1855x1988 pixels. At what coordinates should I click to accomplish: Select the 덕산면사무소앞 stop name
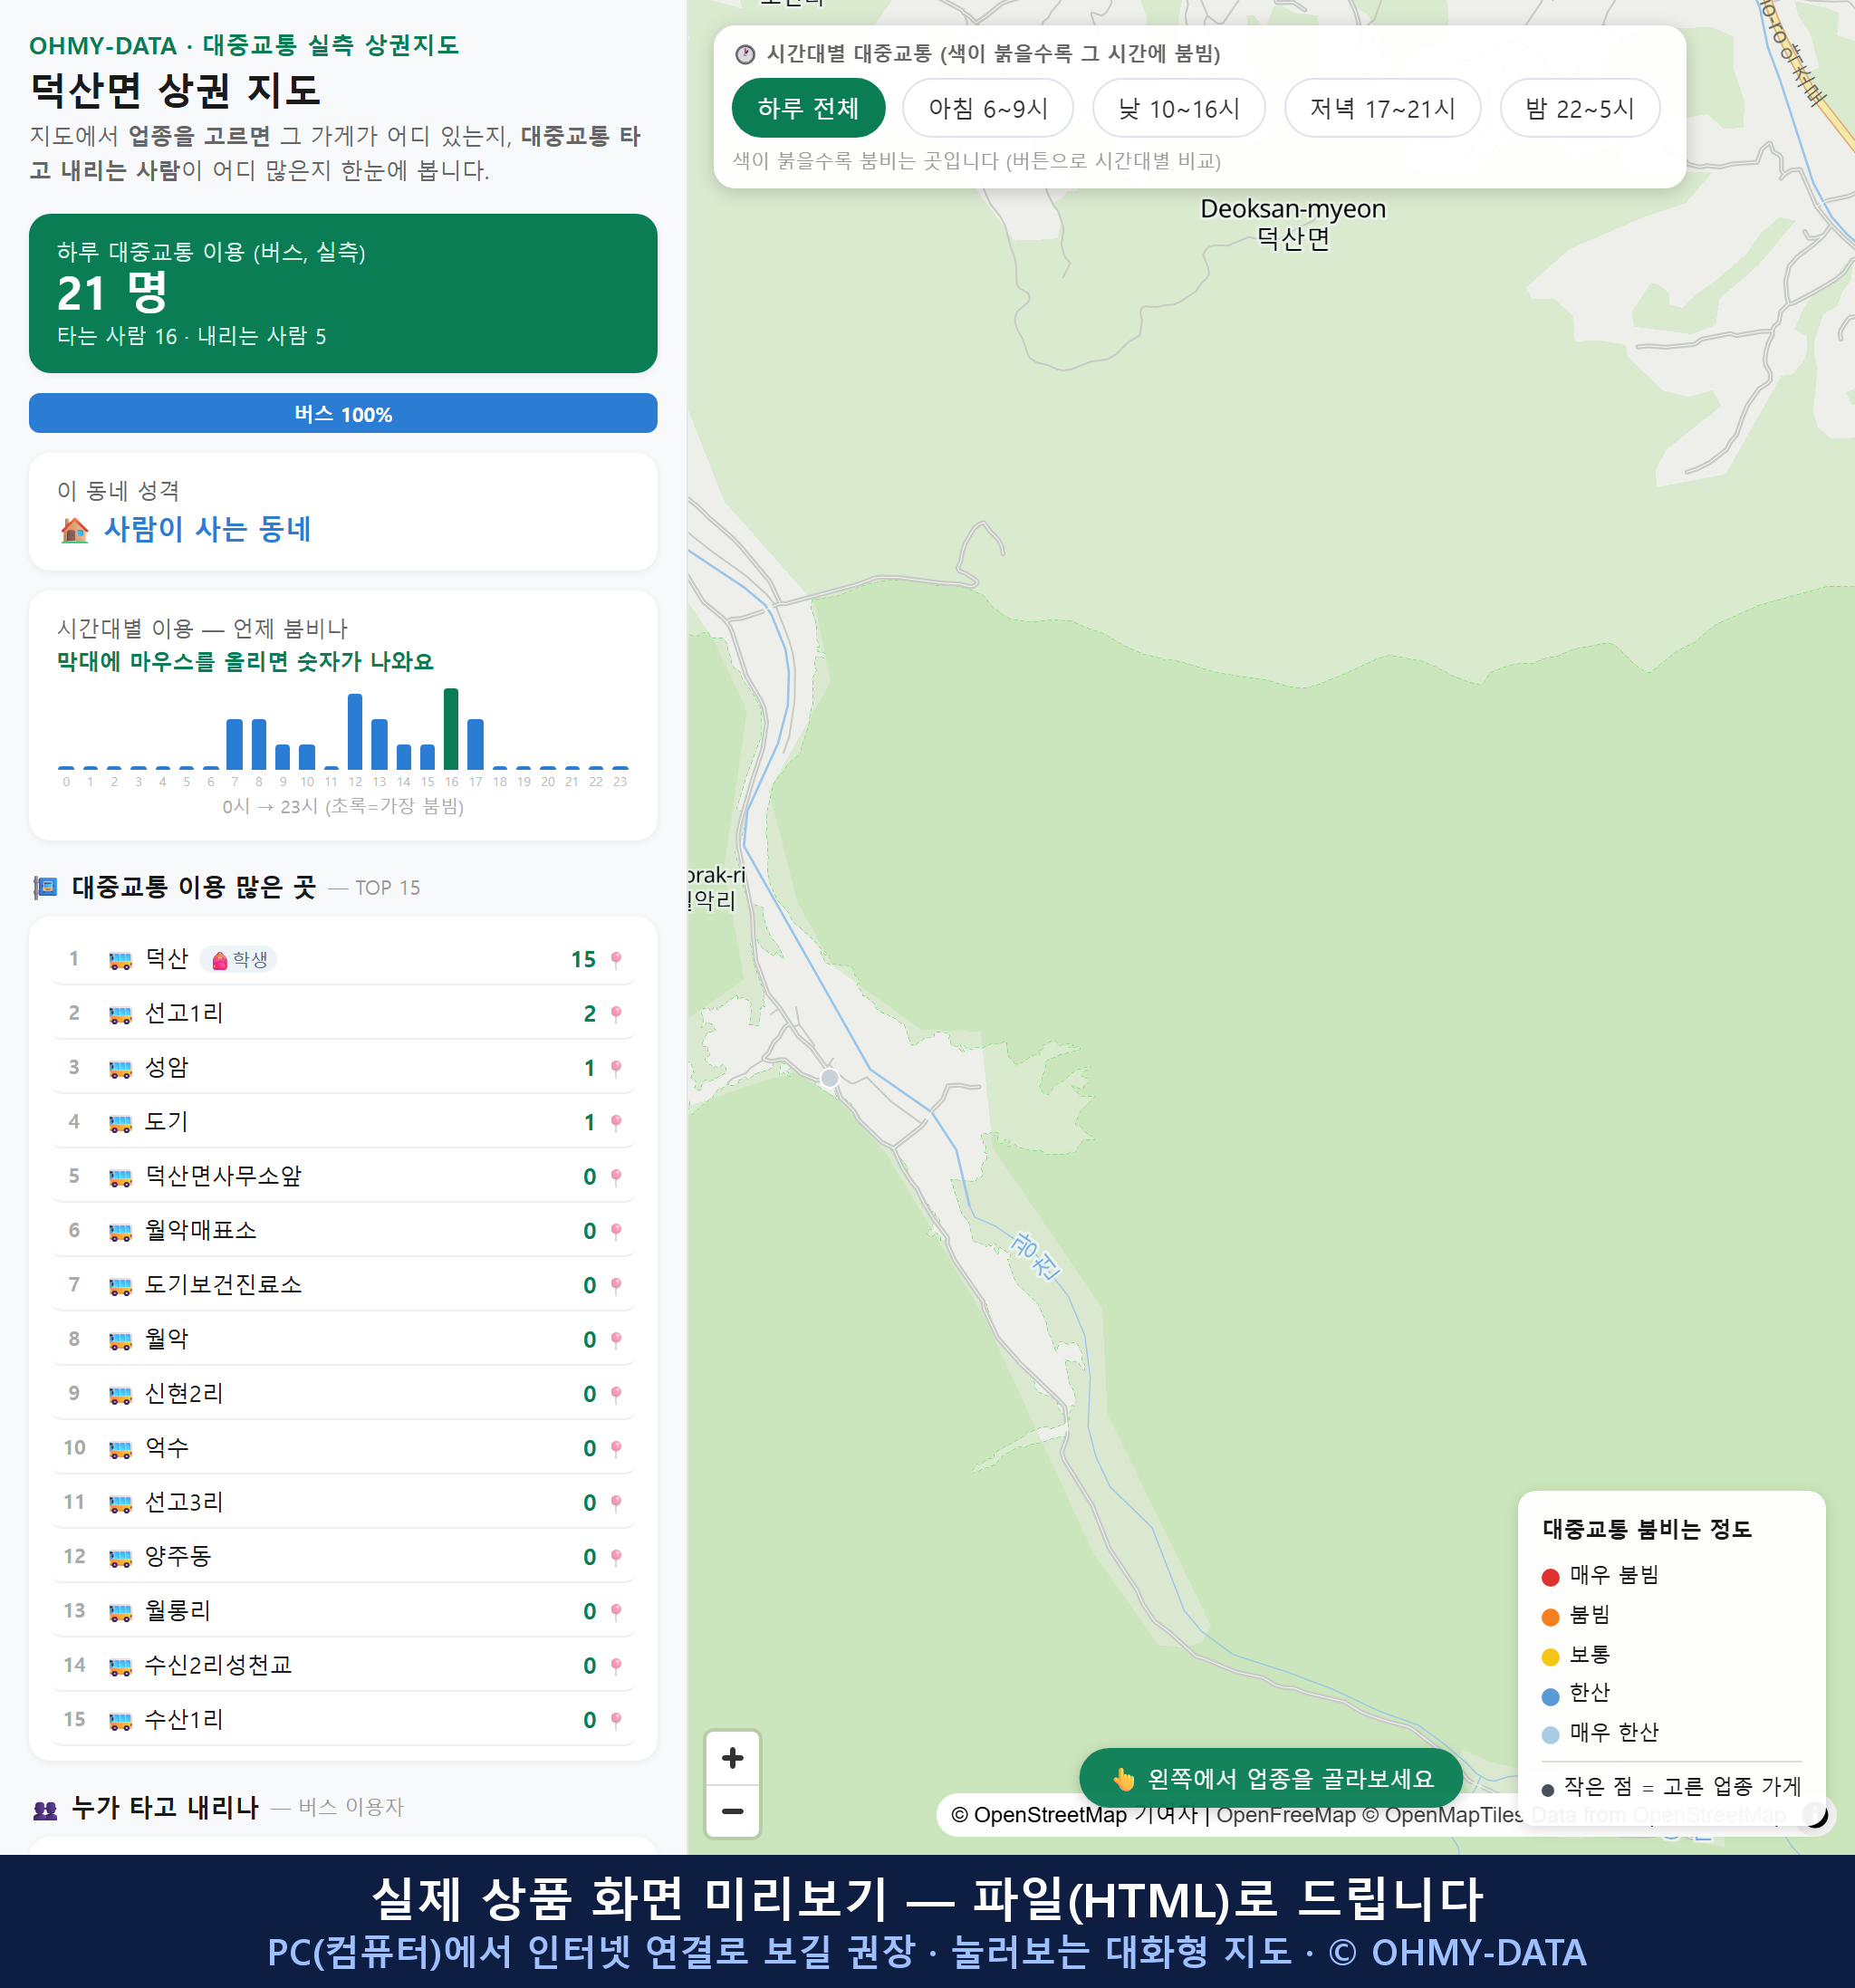(223, 1176)
